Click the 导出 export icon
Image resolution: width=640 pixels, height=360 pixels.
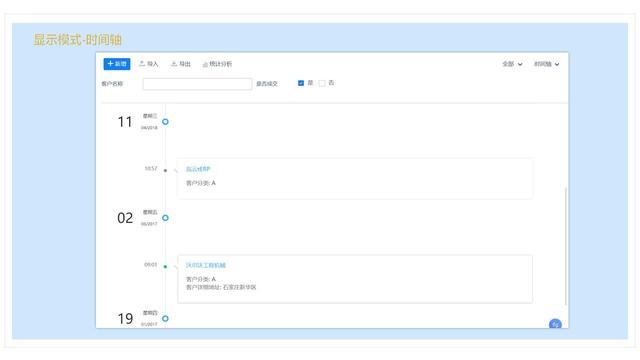tap(174, 64)
